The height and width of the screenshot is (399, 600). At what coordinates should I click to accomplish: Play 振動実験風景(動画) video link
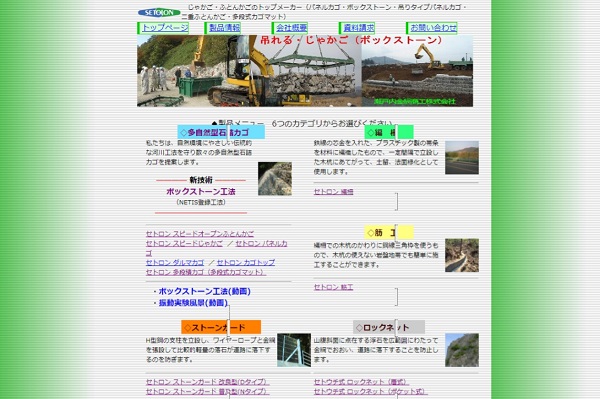coord(193,303)
